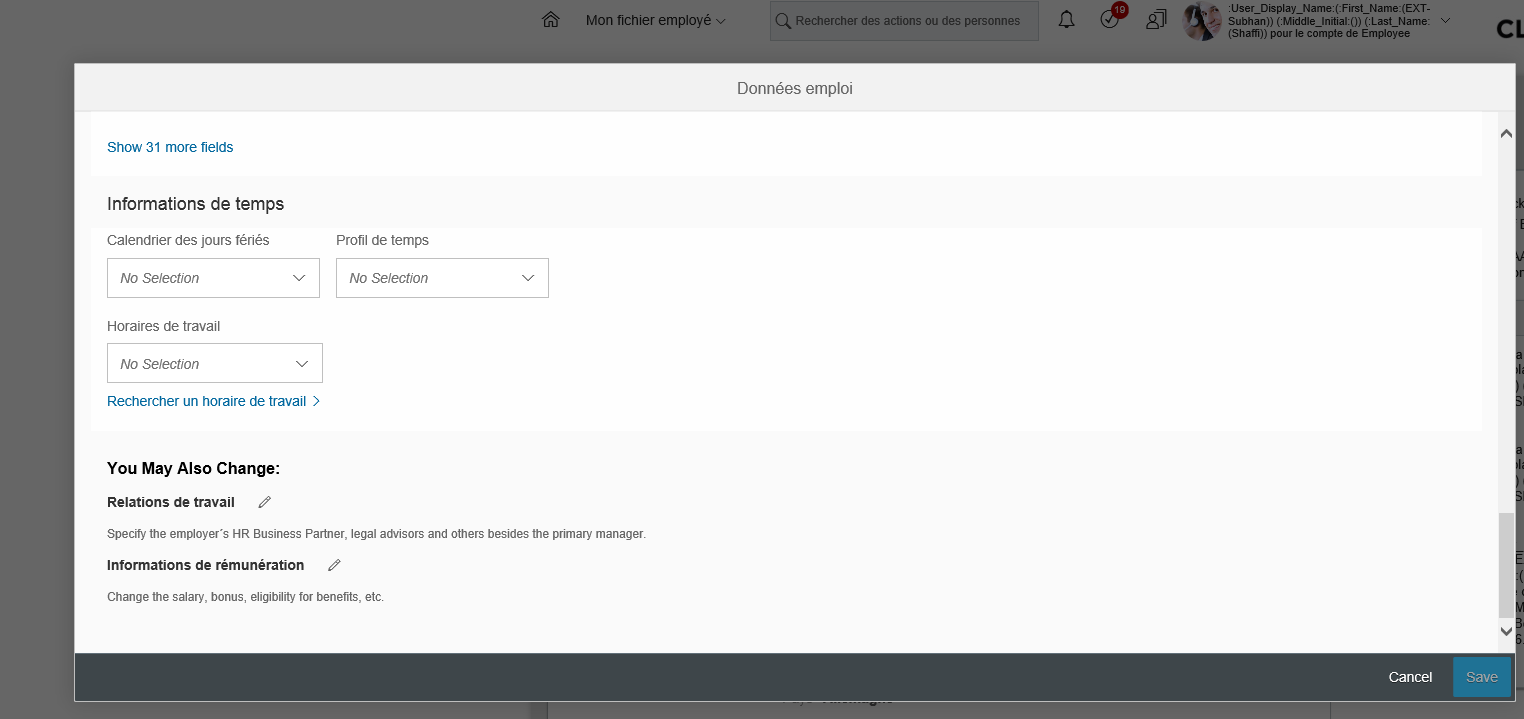Click the You May Also Change heading
Image resolution: width=1524 pixels, height=719 pixels.
coord(193,468)
